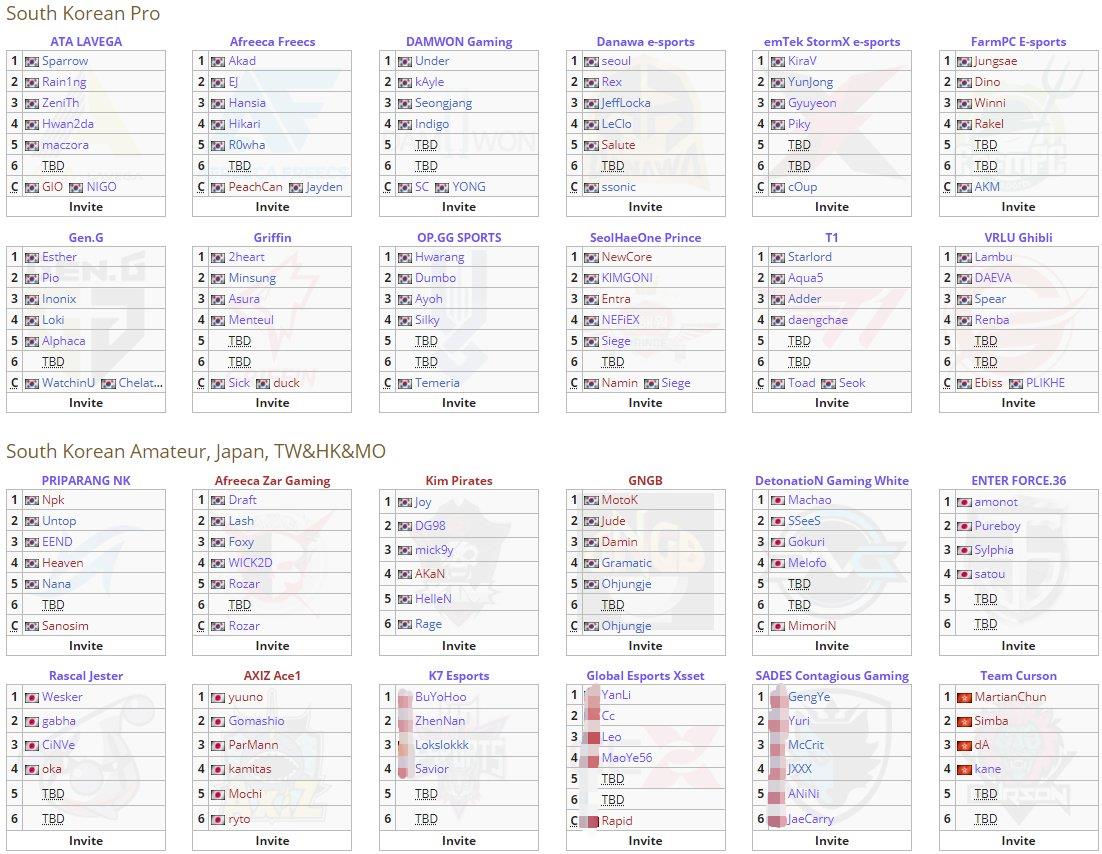
Task: Click the flag next to coach Temeria
Action: tap(404, 383)
